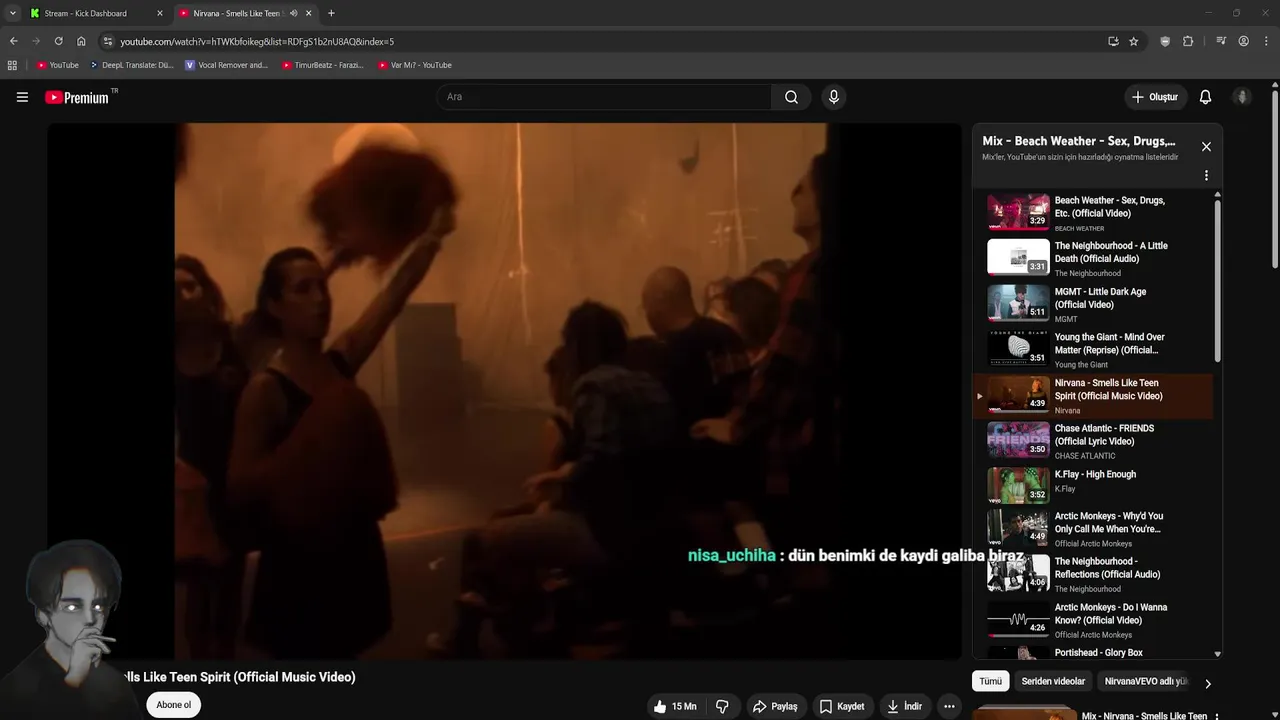Click the address bar URL
The height and width of the screenshot is (720, 1280).
click(x=257, y=41)
